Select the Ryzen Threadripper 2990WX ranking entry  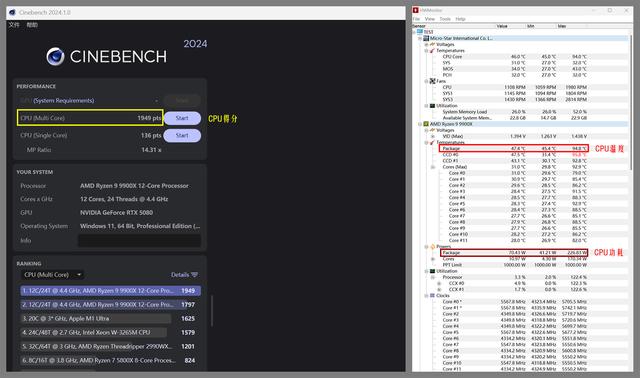[x=110, y=346]
